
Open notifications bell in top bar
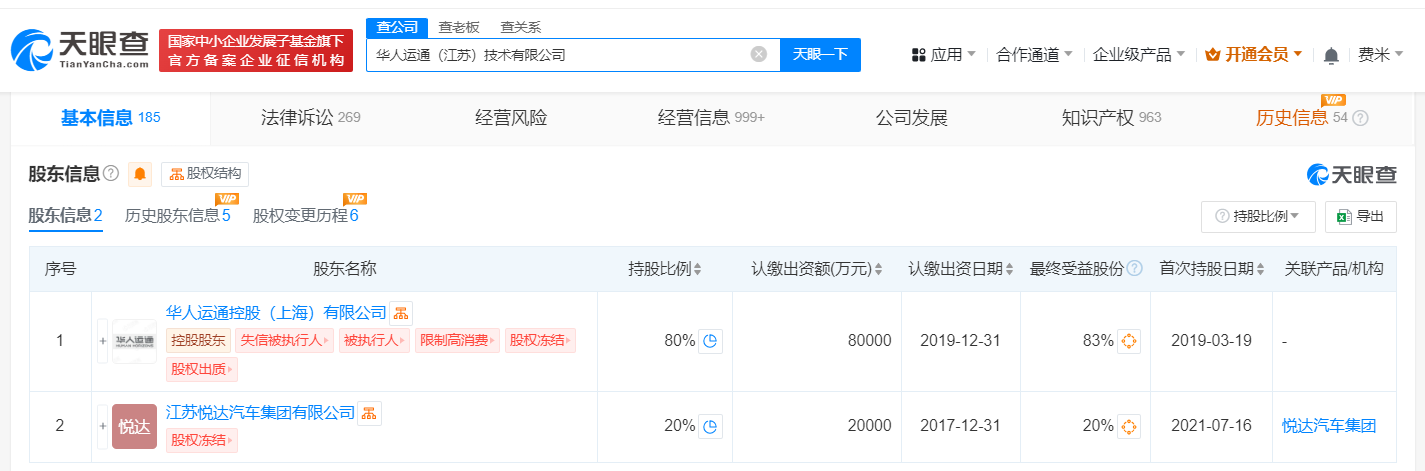pyautogui.click(x=1331, y=55)
